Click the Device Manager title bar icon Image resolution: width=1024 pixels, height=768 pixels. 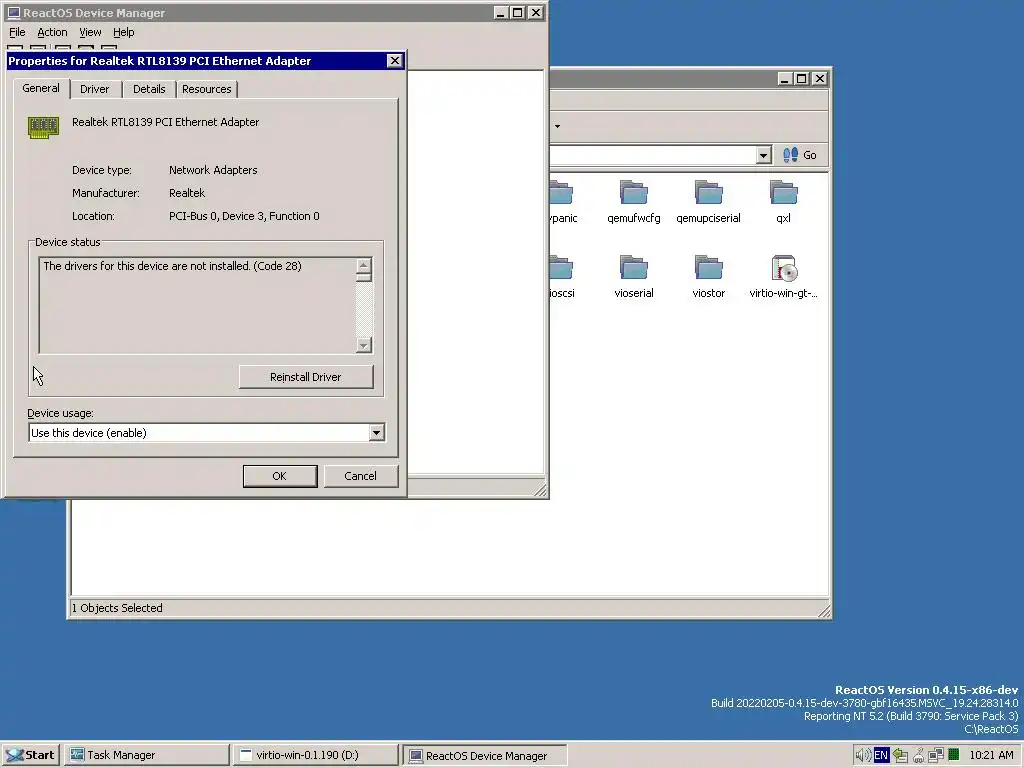13,13
